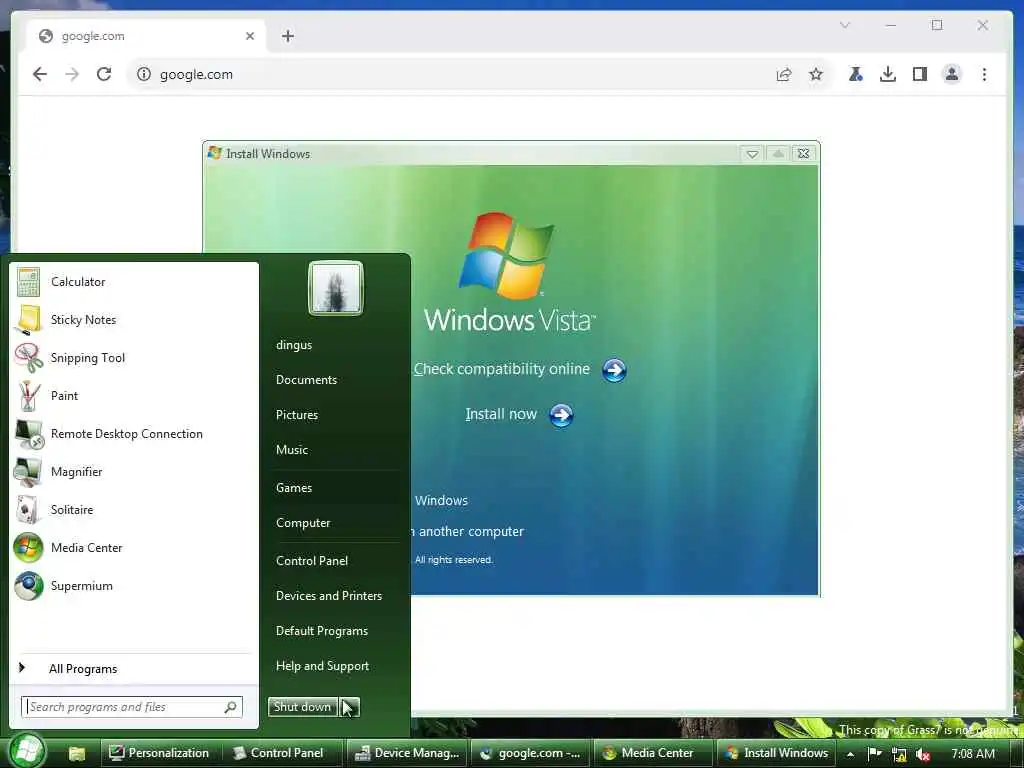
Task: Open Pictures from Start menu
Action: click(297, 415)
